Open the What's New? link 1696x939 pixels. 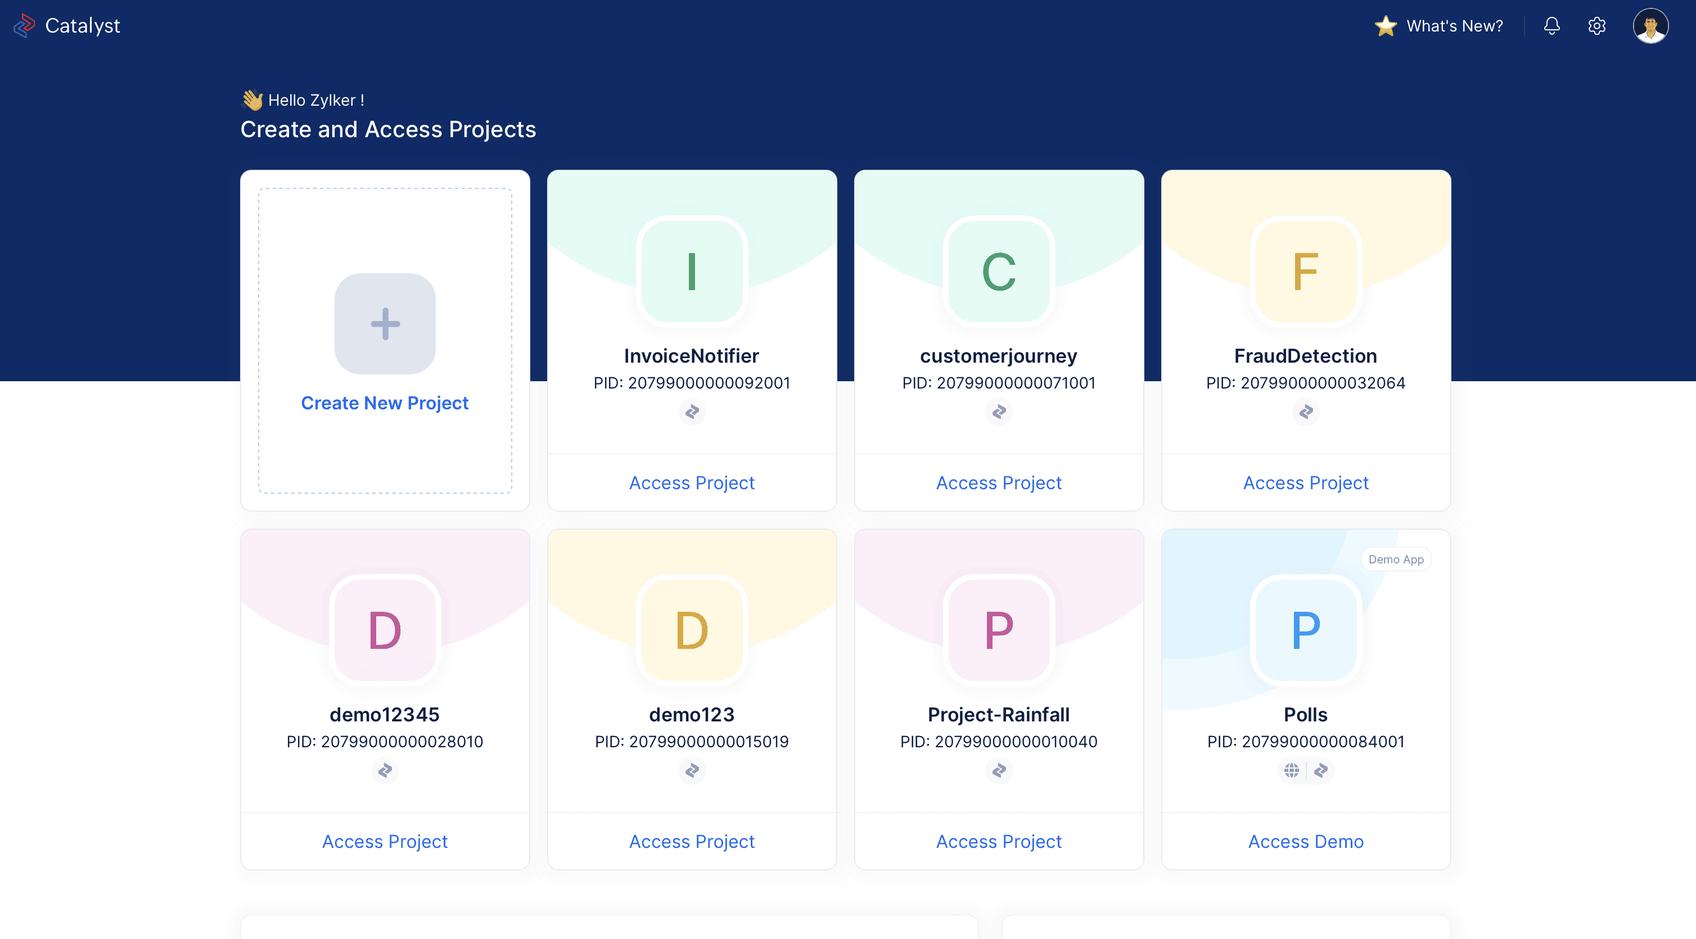point(1455,26)
